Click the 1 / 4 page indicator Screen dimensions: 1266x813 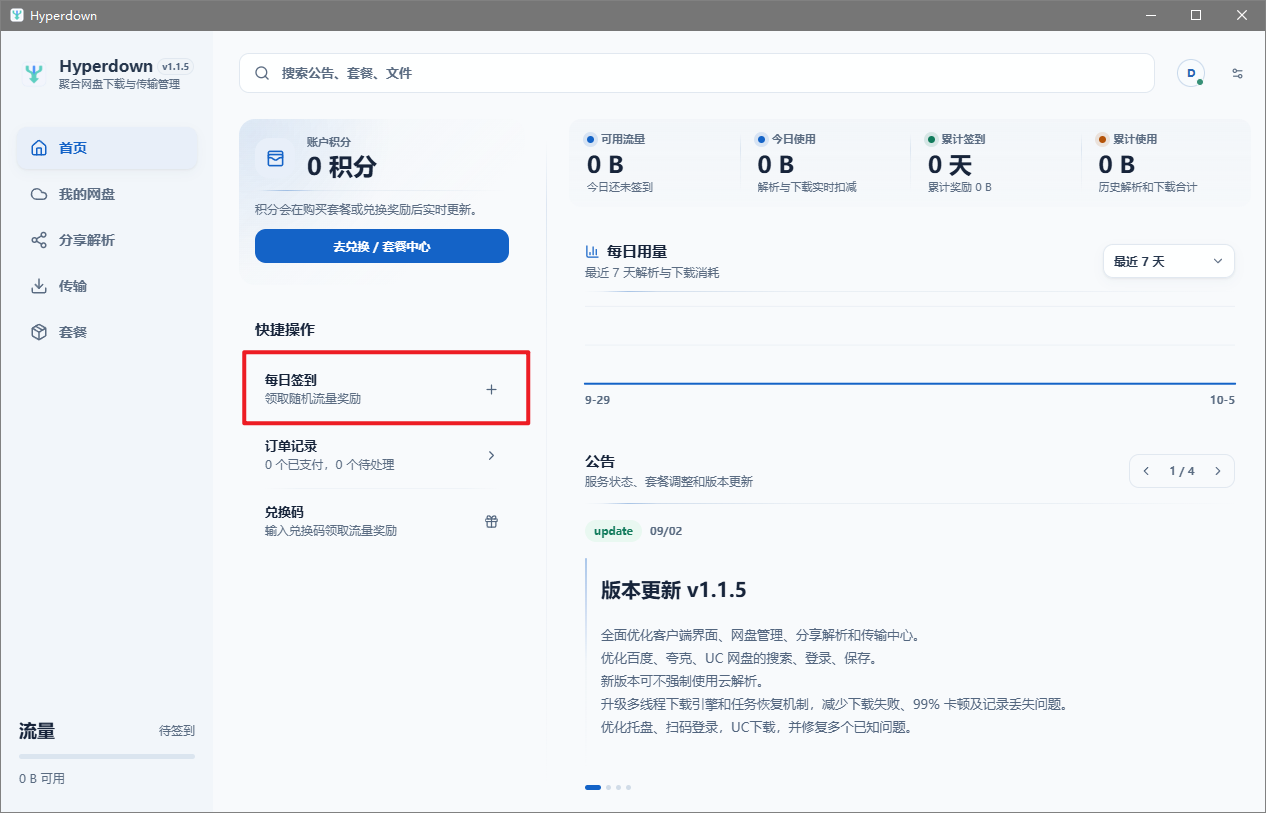pos(1182,471)
